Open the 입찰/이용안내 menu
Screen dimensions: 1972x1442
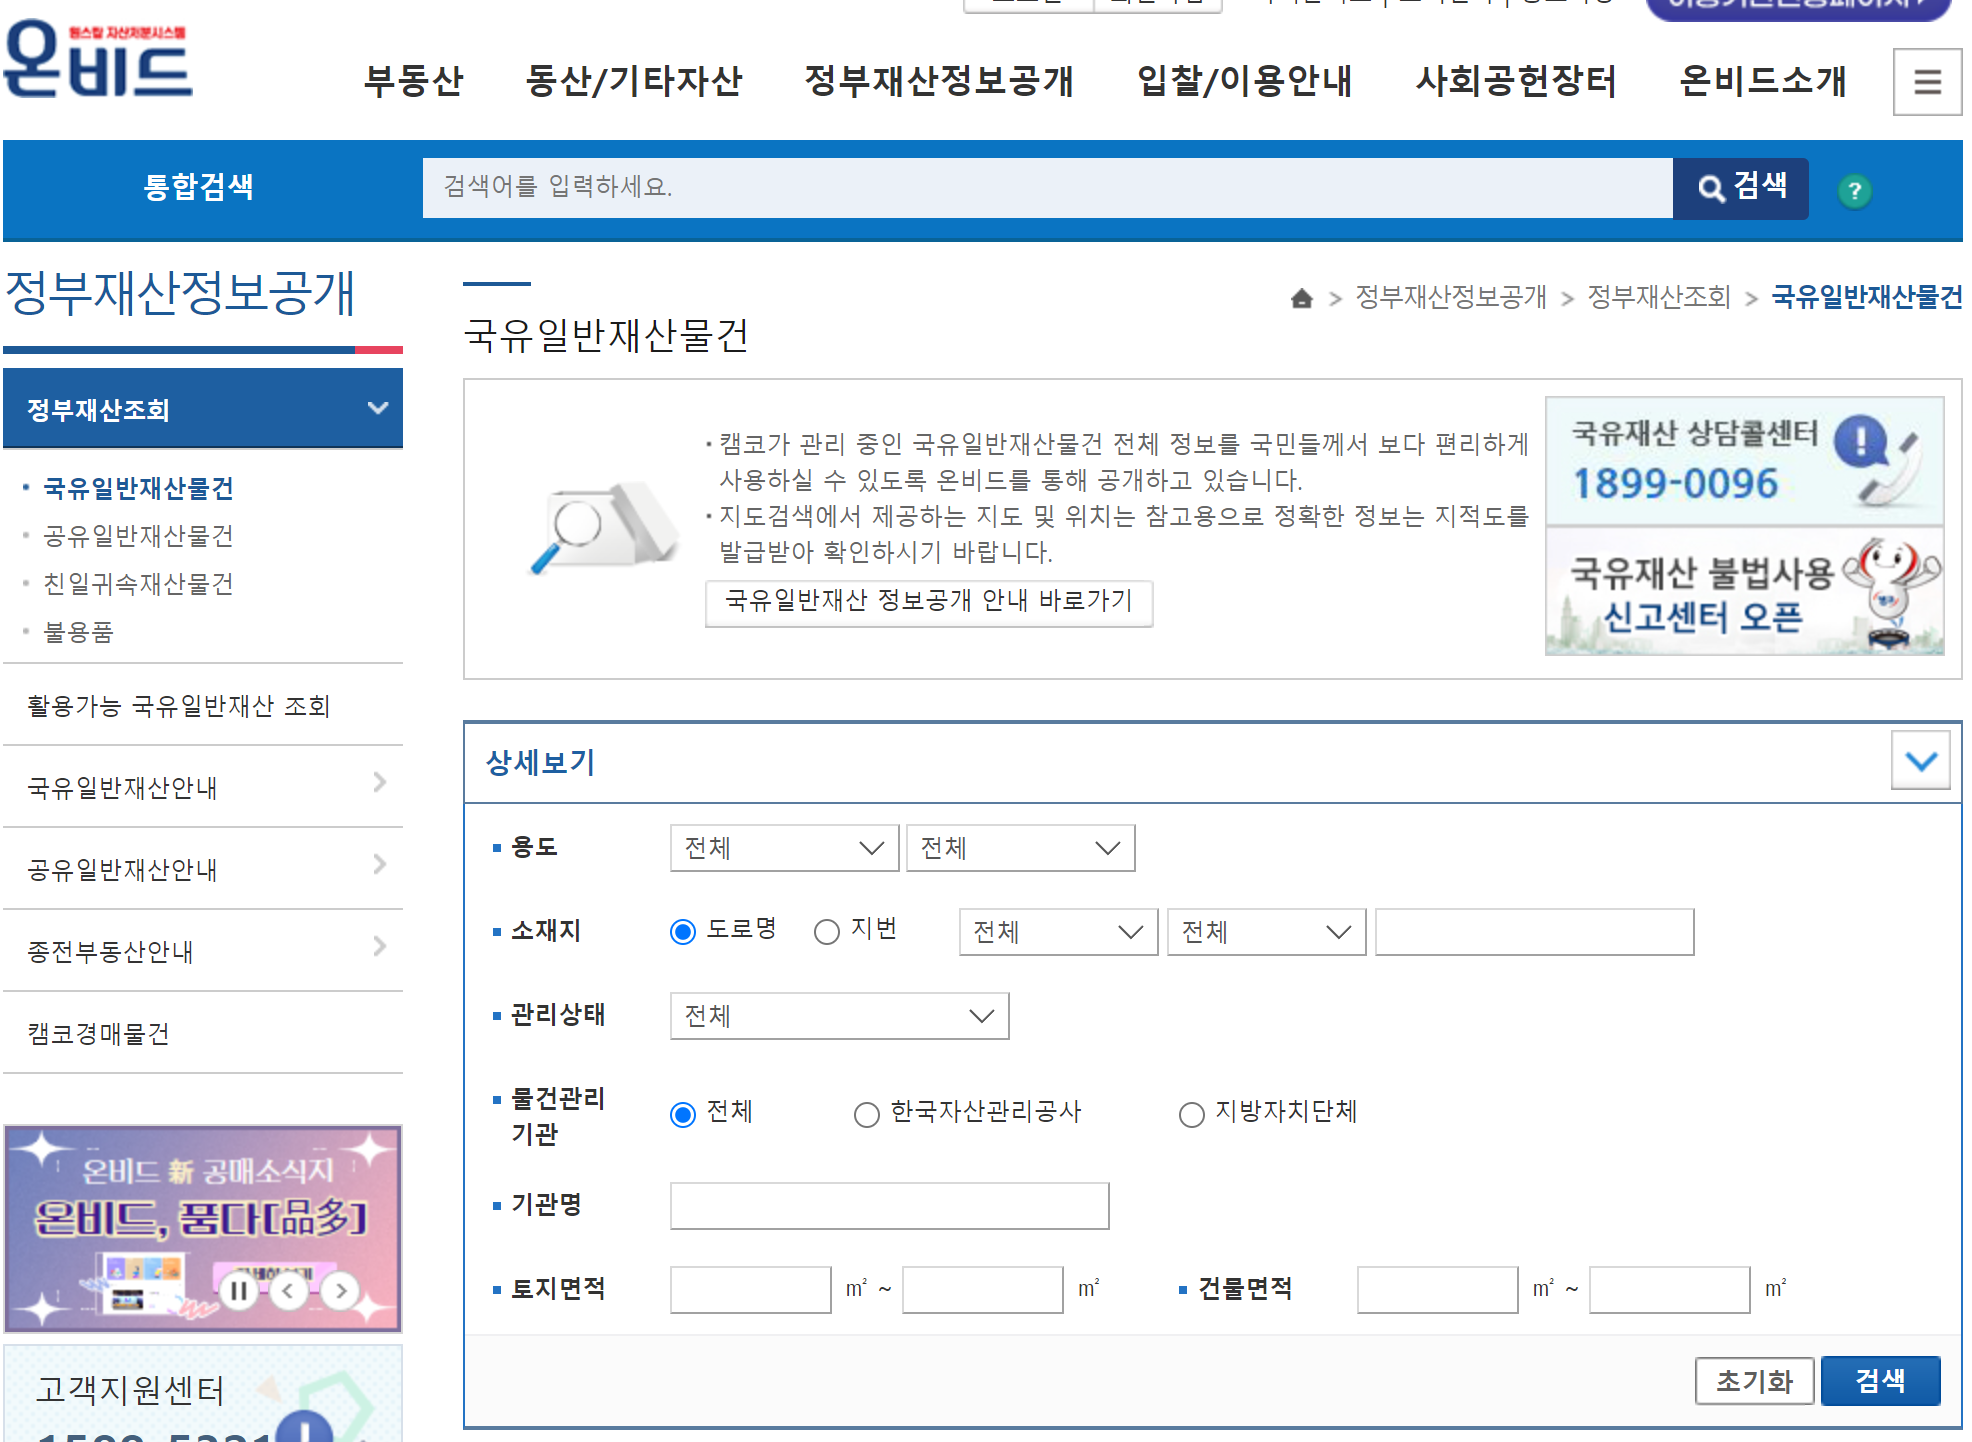(x=1244, y=81)
